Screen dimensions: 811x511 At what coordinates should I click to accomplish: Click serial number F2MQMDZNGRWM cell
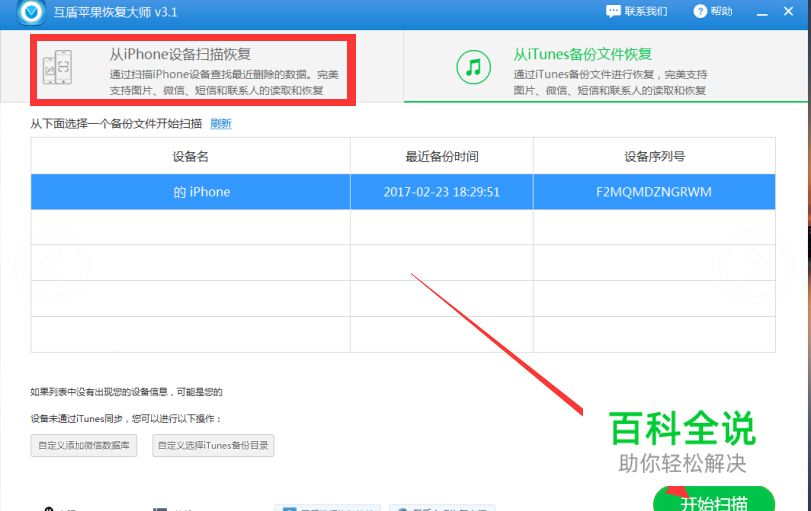(x=654, y=192)
